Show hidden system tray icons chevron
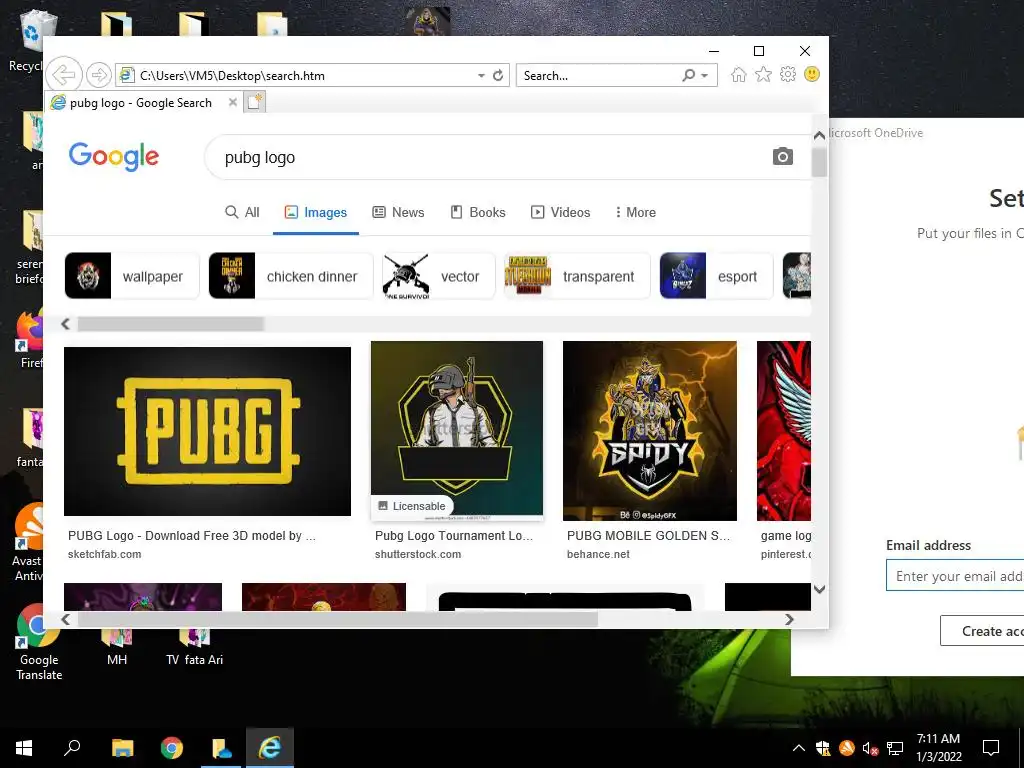Screen dimensions: 1024x768 [x=799, y=748]
